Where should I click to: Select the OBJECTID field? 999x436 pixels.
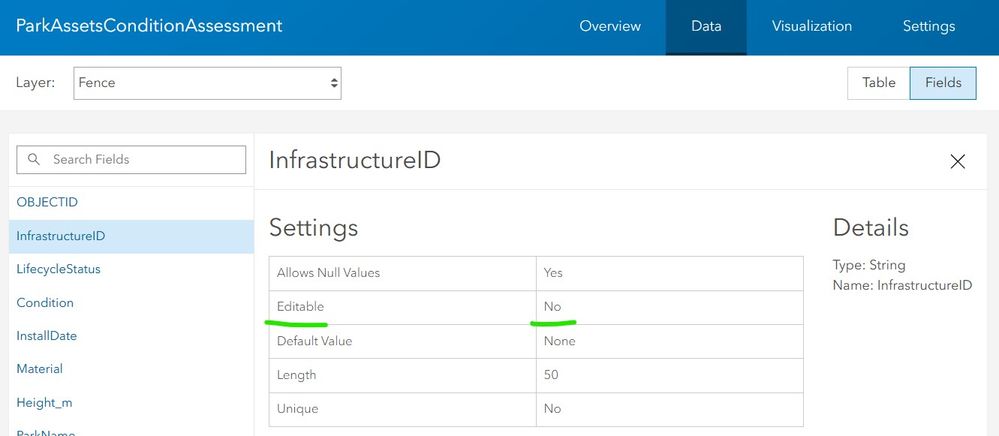click(x=47, y=202)
